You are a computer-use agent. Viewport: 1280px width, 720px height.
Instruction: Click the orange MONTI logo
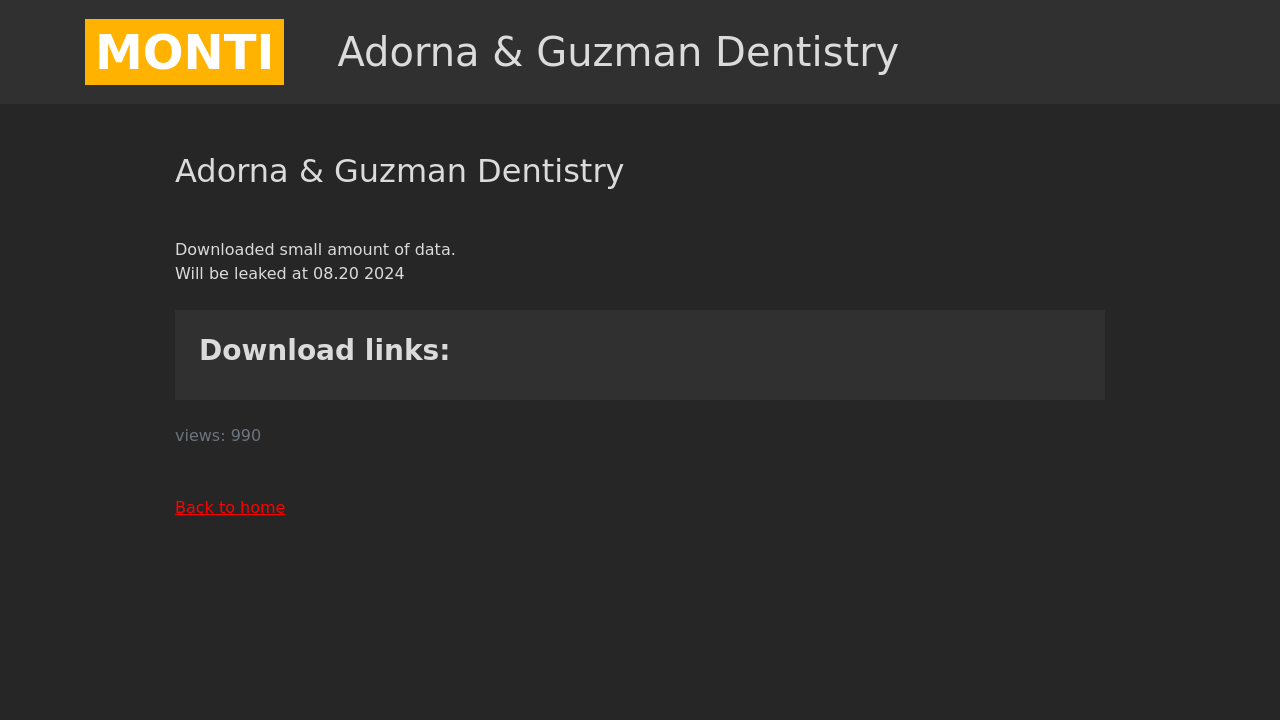pyautogui.click(x=184, y=52)
